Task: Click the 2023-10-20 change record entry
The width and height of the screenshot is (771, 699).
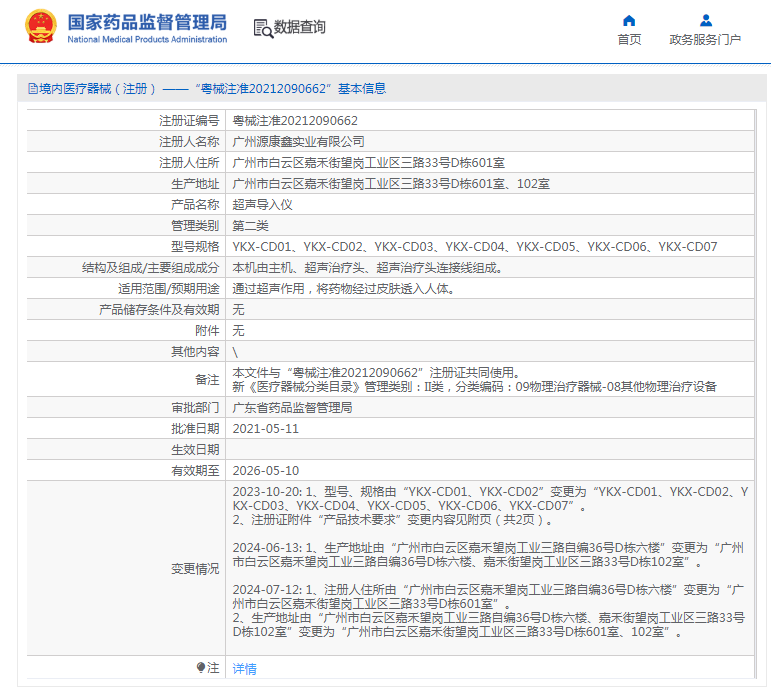Action: [490, 505]
